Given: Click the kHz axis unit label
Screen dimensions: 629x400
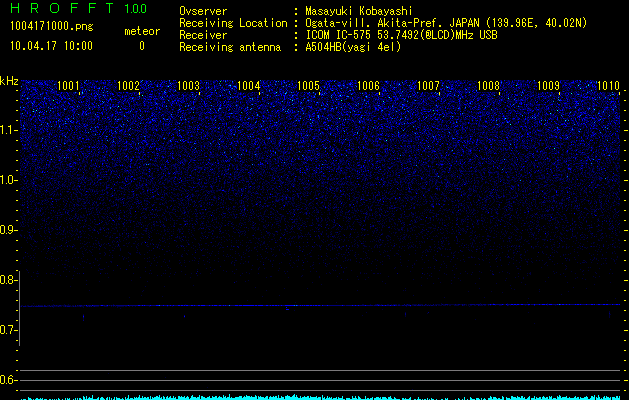Looking at the screenshot, I should pos(9,81).
